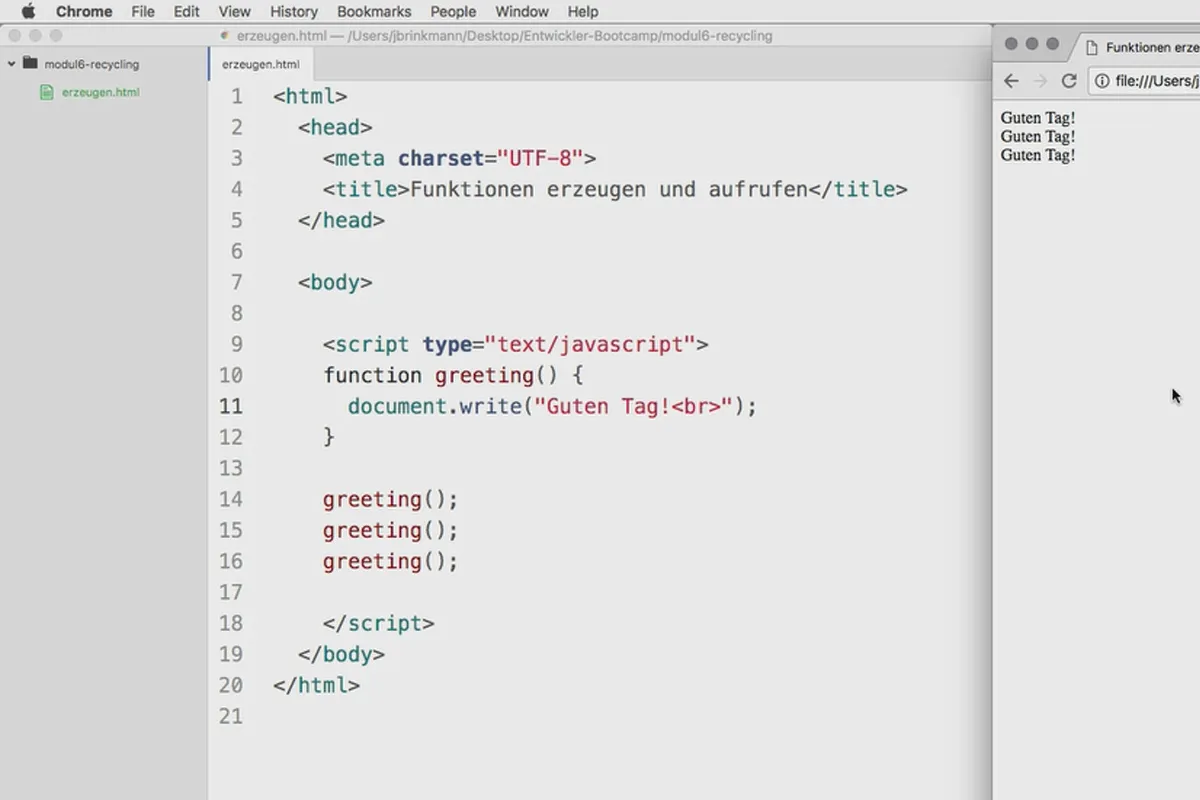
Task: Open the Help menu
Action: point(583,12)
